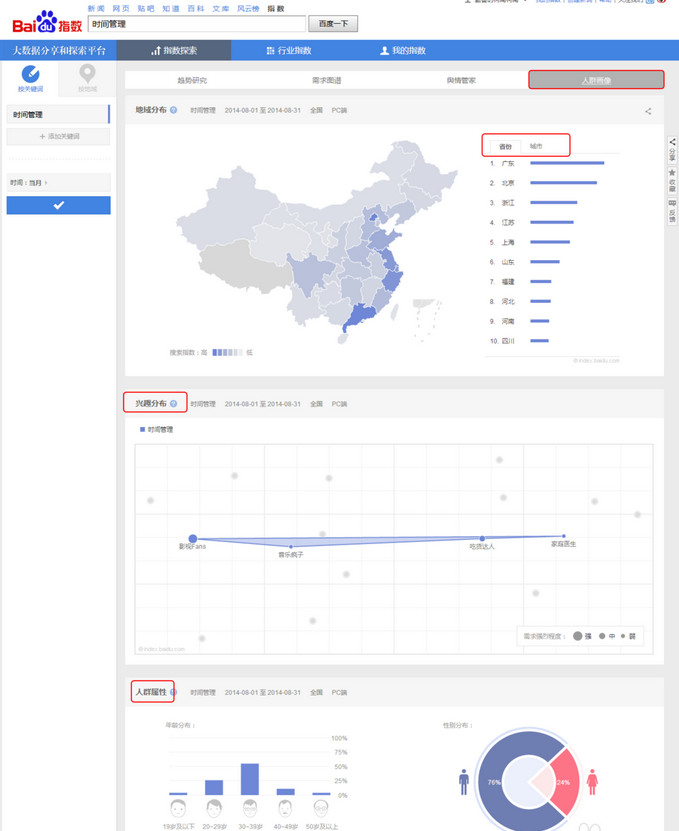Screen dimensions: 679x831
Task: Click the Baidu Index logo
Action: click(47, 21)
